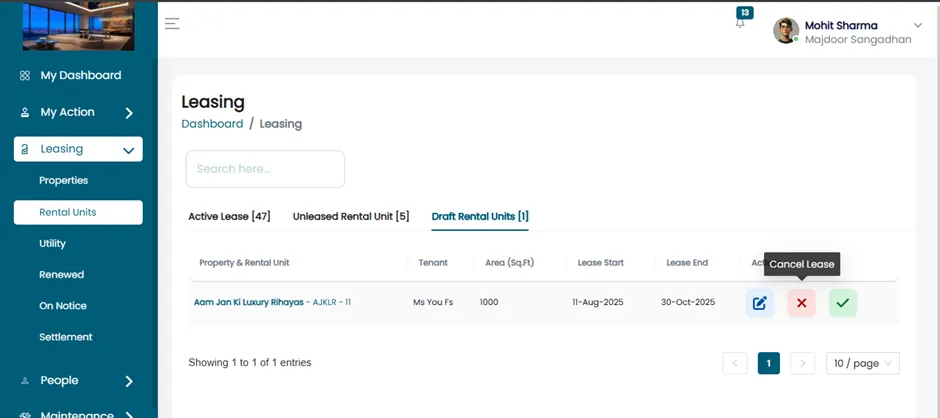The height and width of the screenshot is (418, 940).
Task: Click the Maintenance icon in sidebar
Action: point(25,414)
